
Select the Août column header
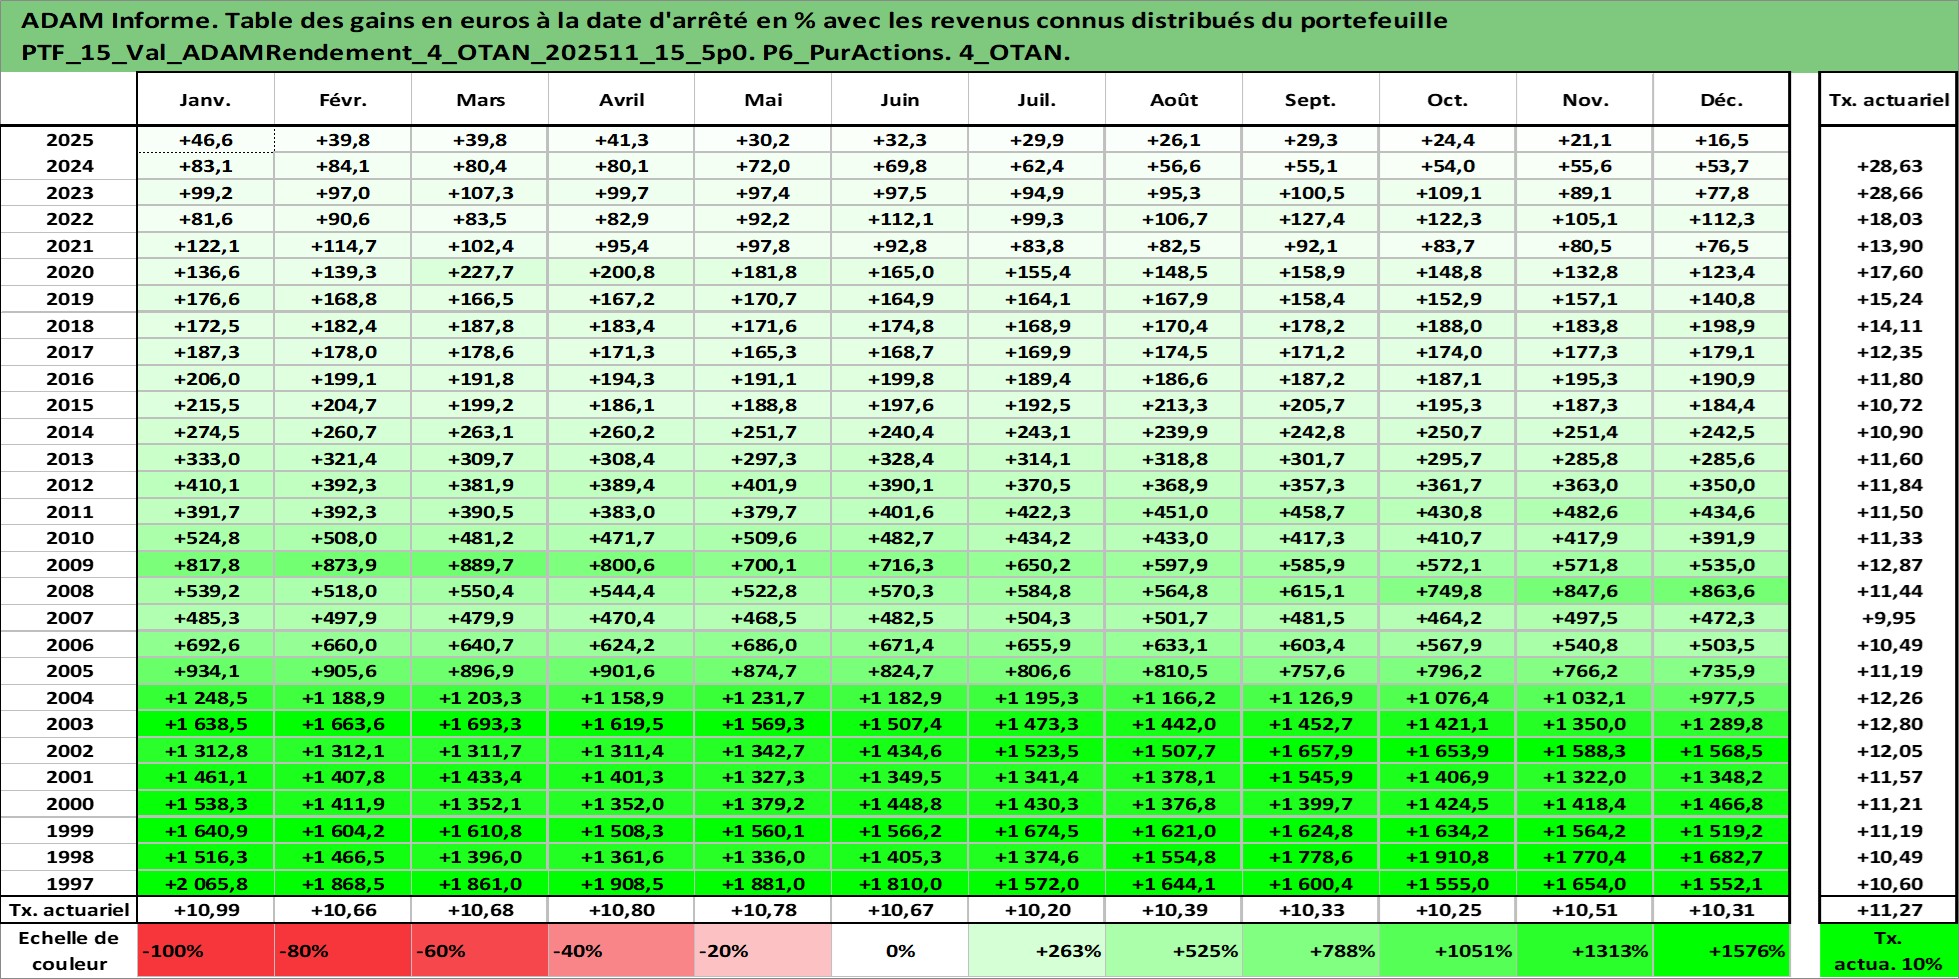pos(1174,100)
